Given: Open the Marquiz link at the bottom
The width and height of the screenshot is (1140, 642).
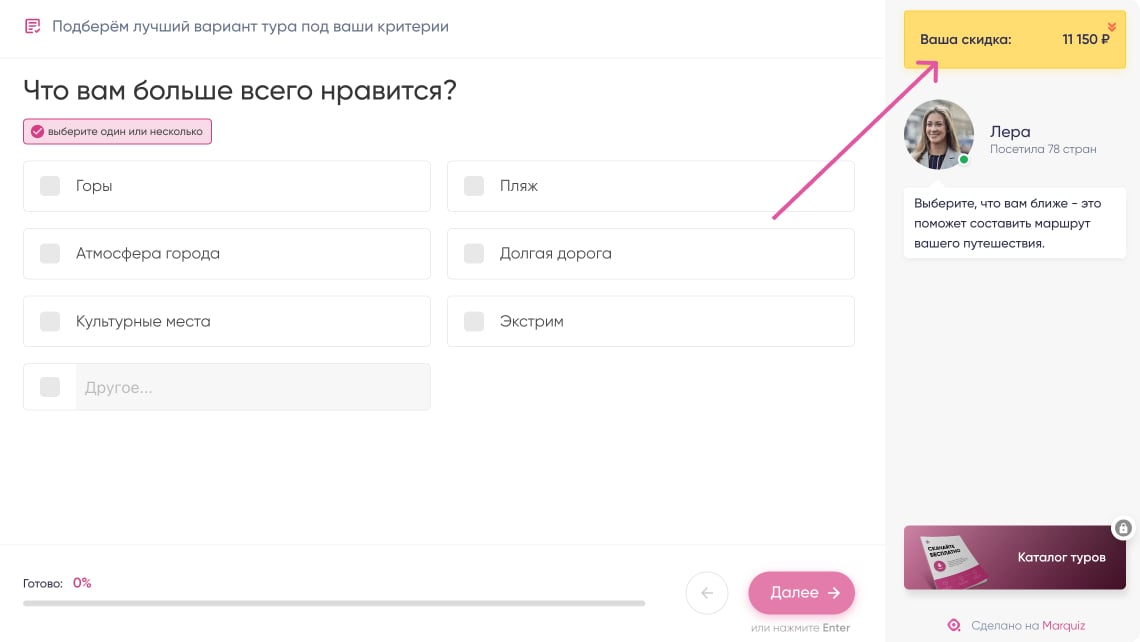Looking at the screenshot, I should pos(1063,625).
